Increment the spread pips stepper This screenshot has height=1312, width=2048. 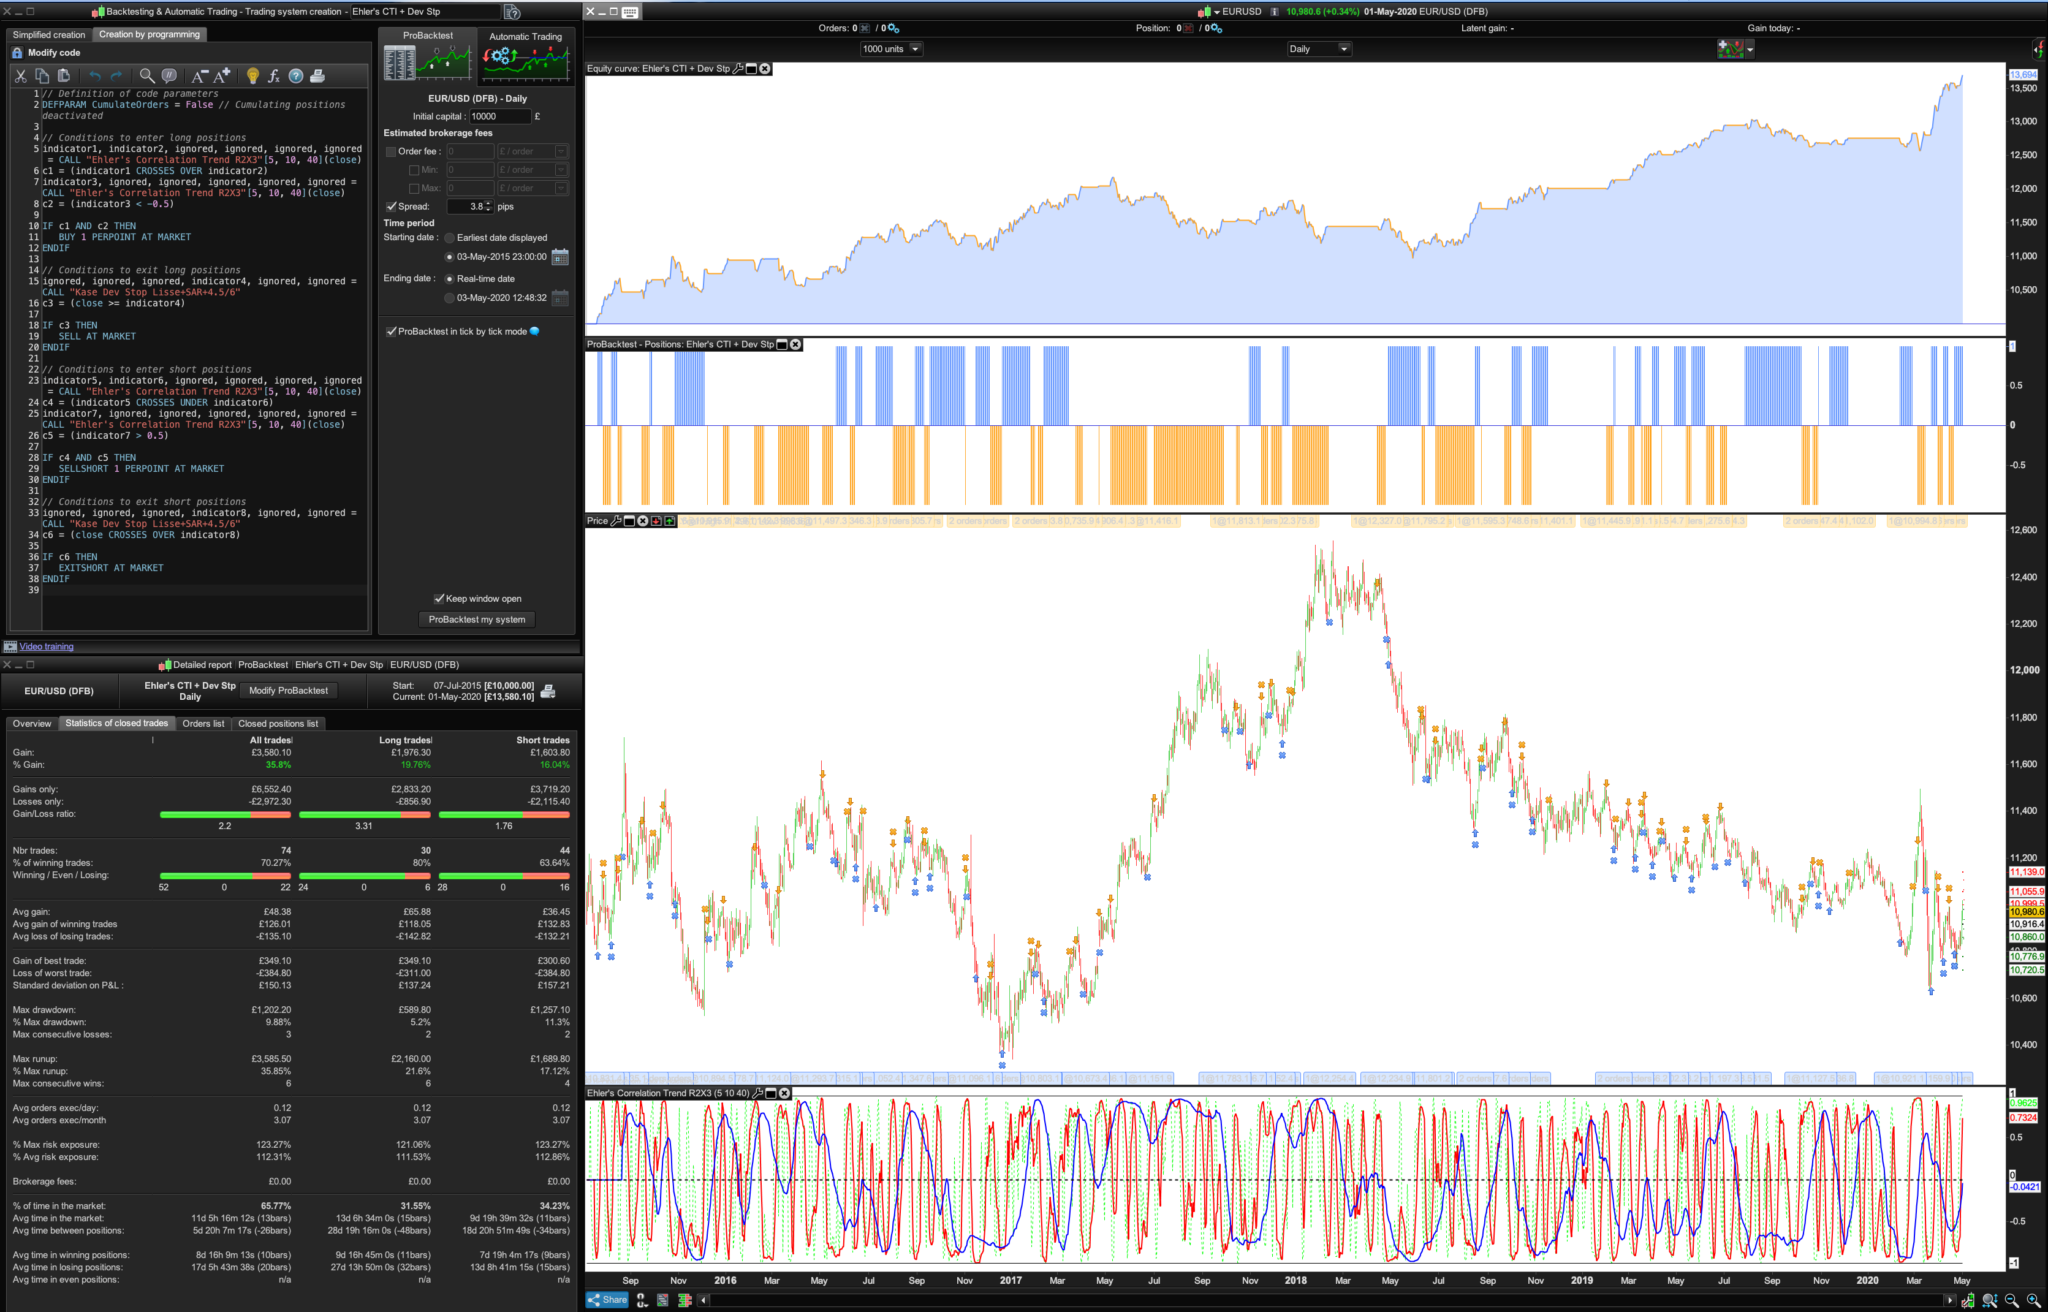point(488,203)
